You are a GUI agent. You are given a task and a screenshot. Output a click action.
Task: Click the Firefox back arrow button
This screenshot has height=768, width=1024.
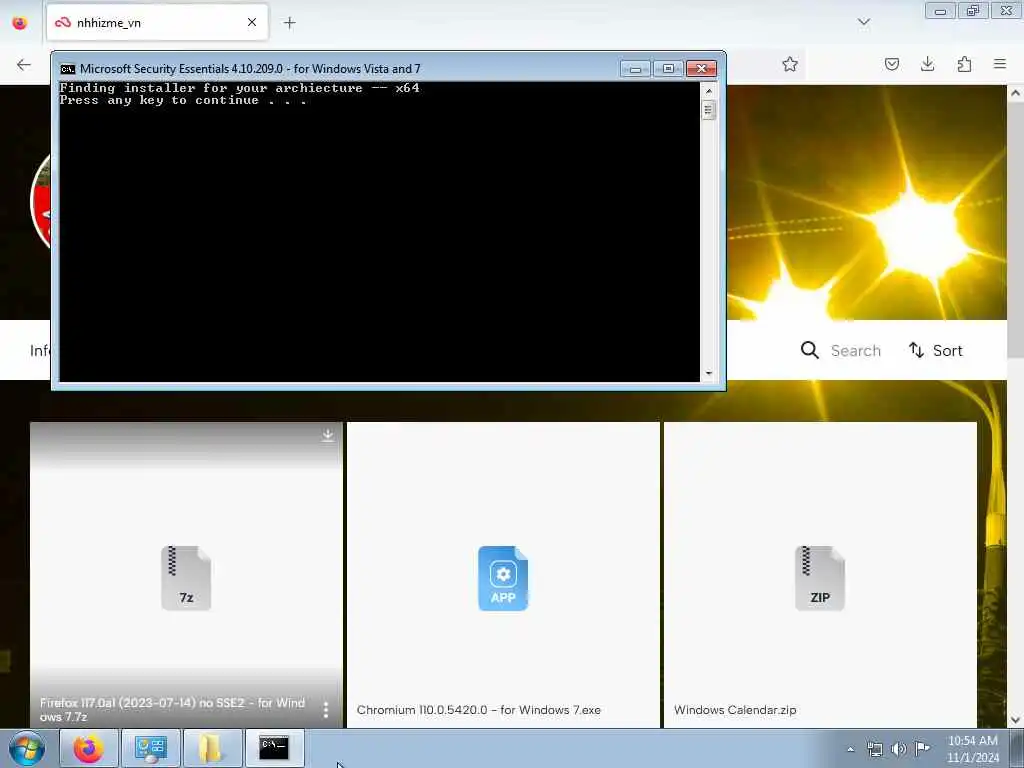[24, 64]
